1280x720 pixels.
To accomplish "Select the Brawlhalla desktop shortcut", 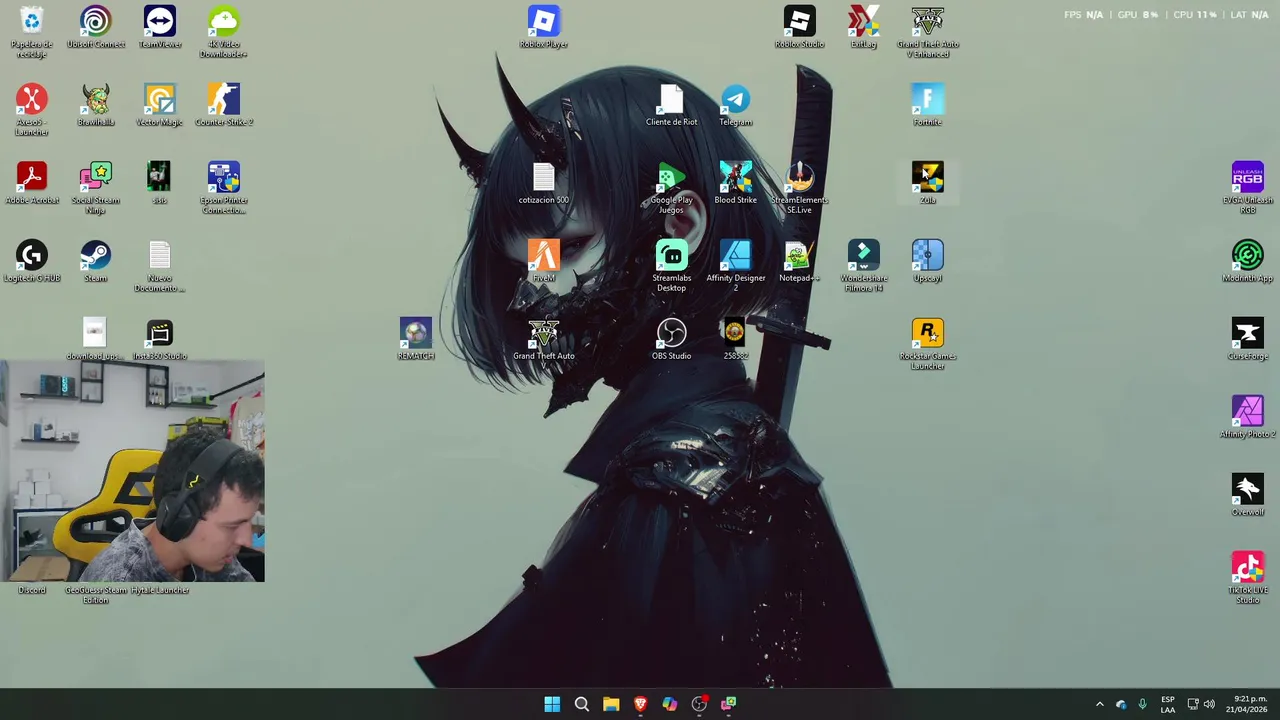I will point(96,105).
